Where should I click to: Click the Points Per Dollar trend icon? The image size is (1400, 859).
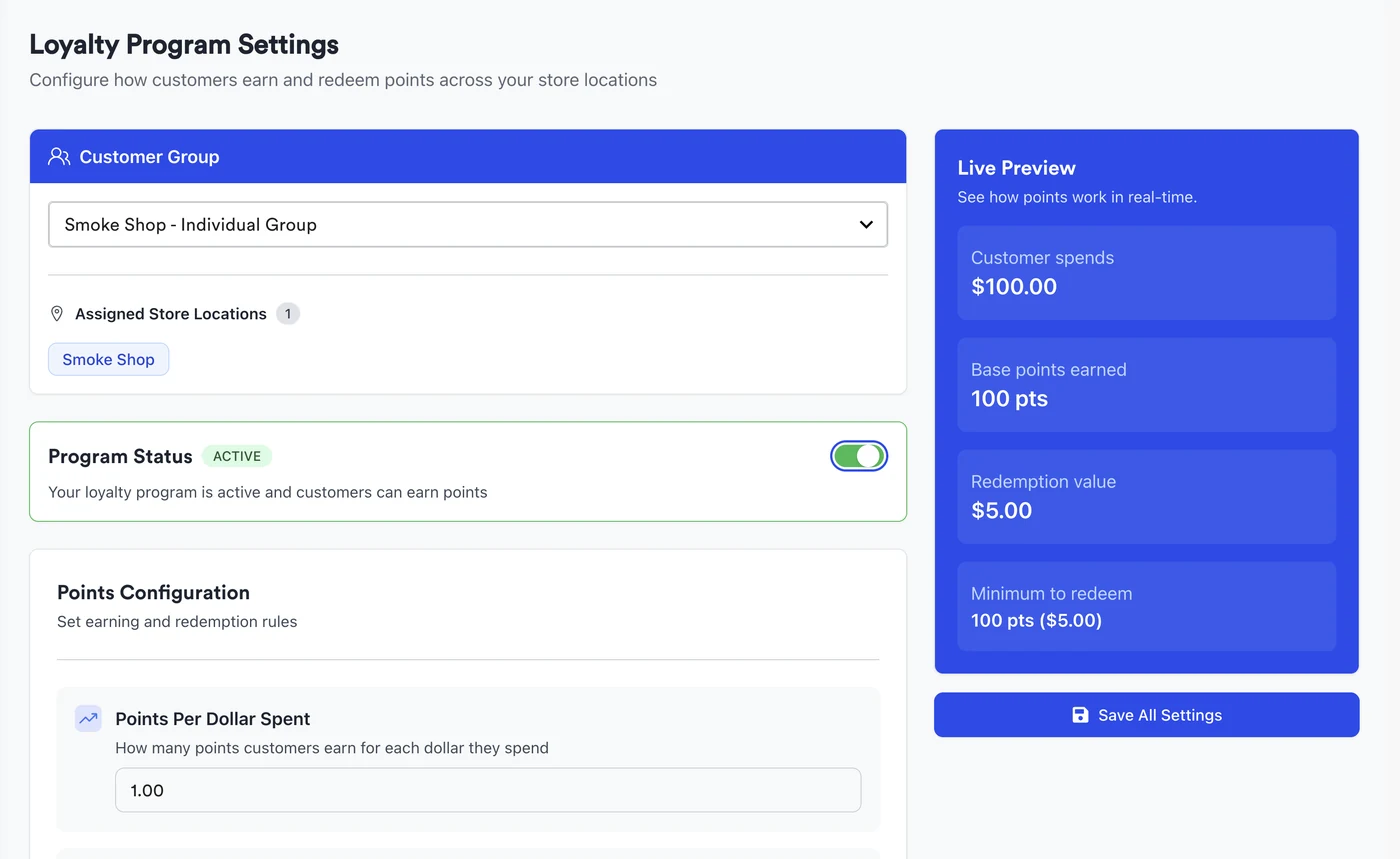point(88,718)
